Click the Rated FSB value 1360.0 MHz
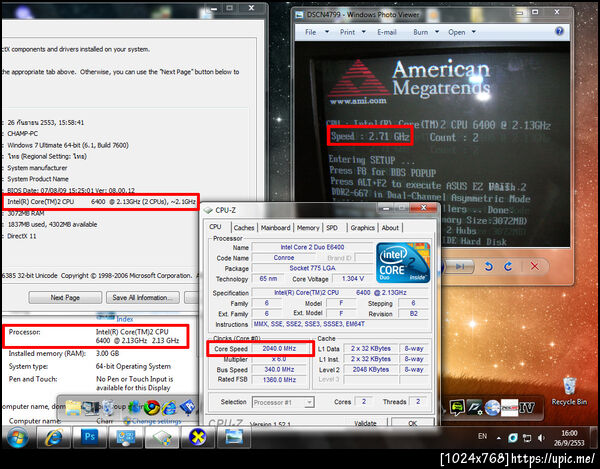 point(279,379)
